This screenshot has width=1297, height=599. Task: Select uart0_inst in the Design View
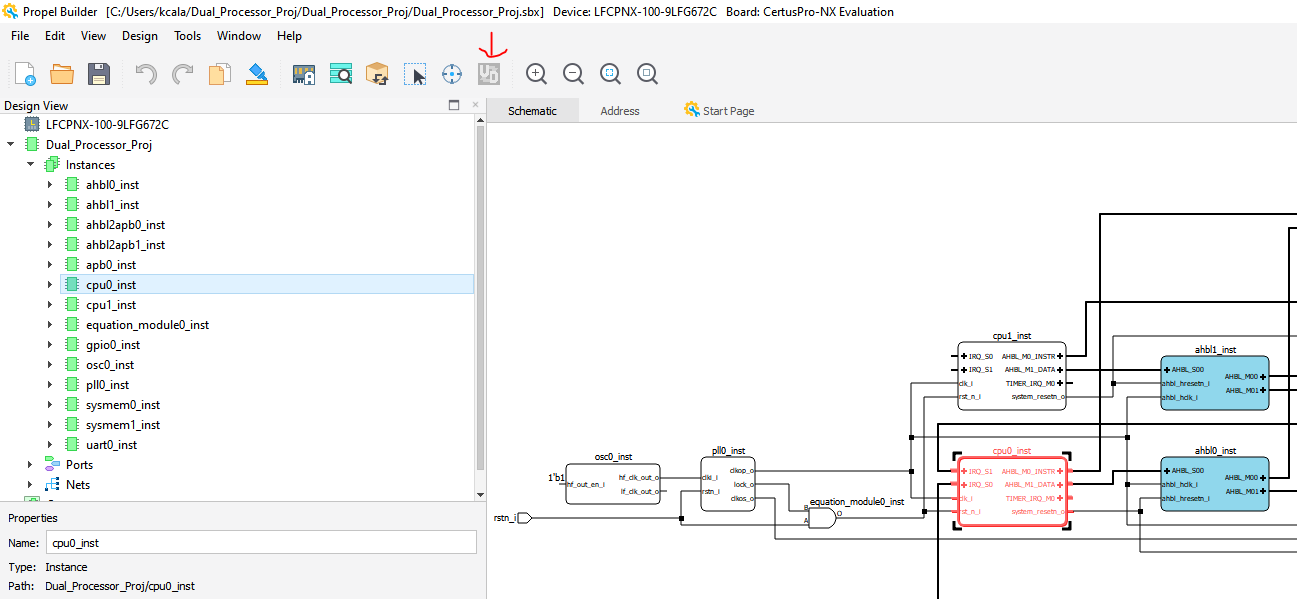point(111,445)
